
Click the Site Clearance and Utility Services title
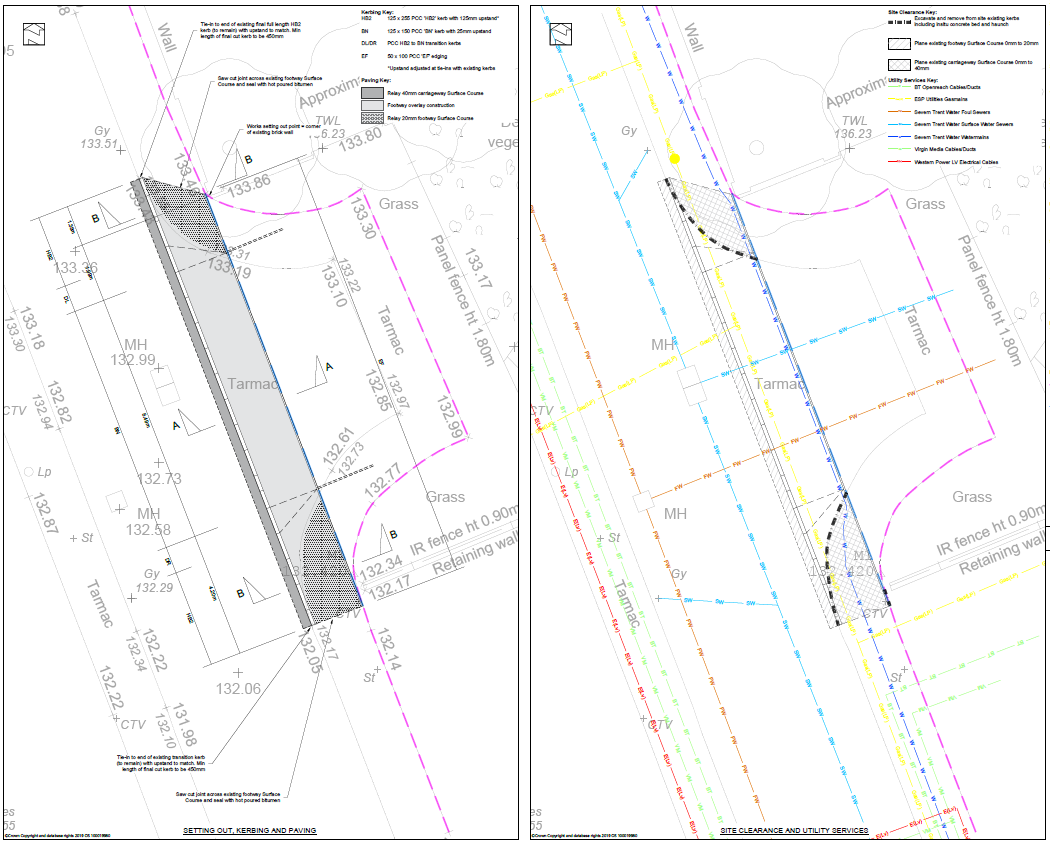(794, 831)
